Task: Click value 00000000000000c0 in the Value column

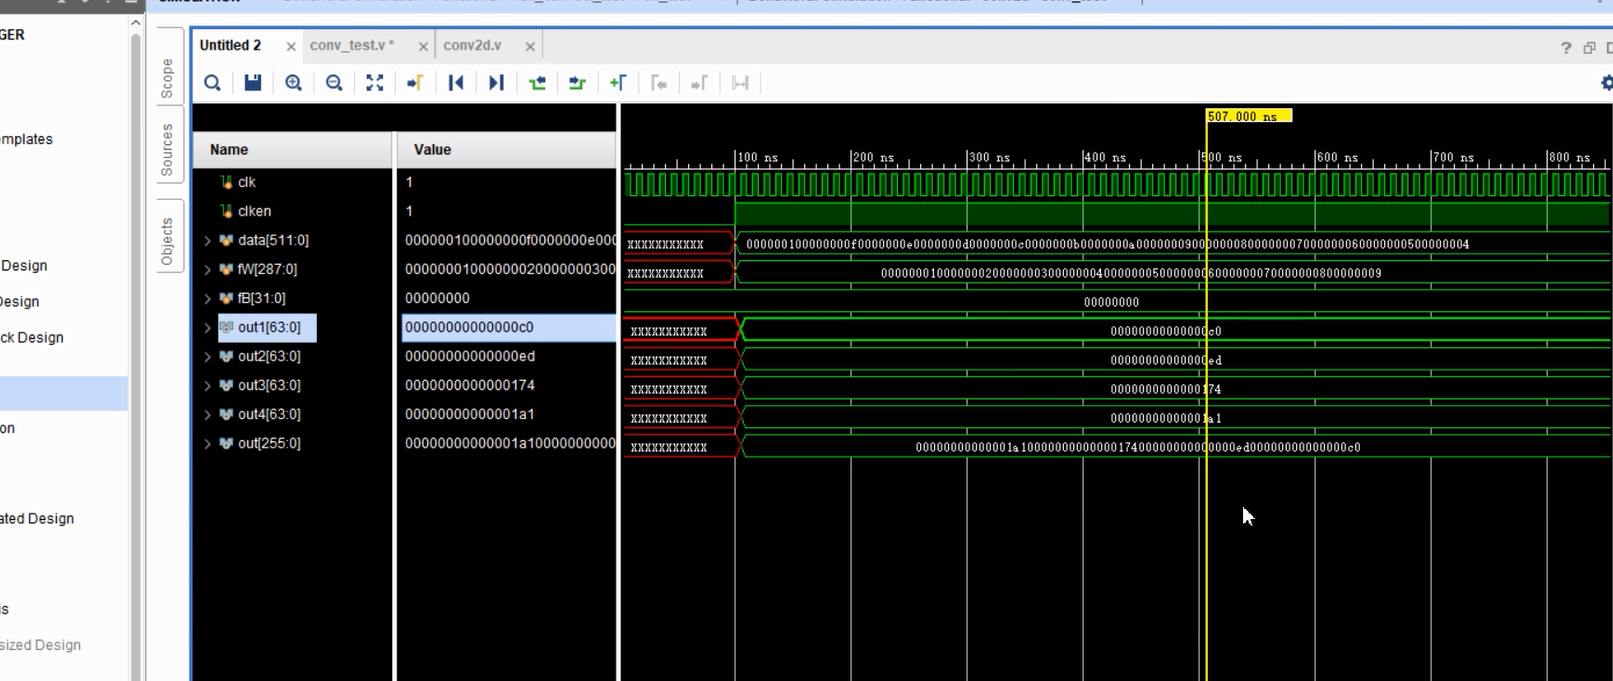Action: tap(469, 327)
